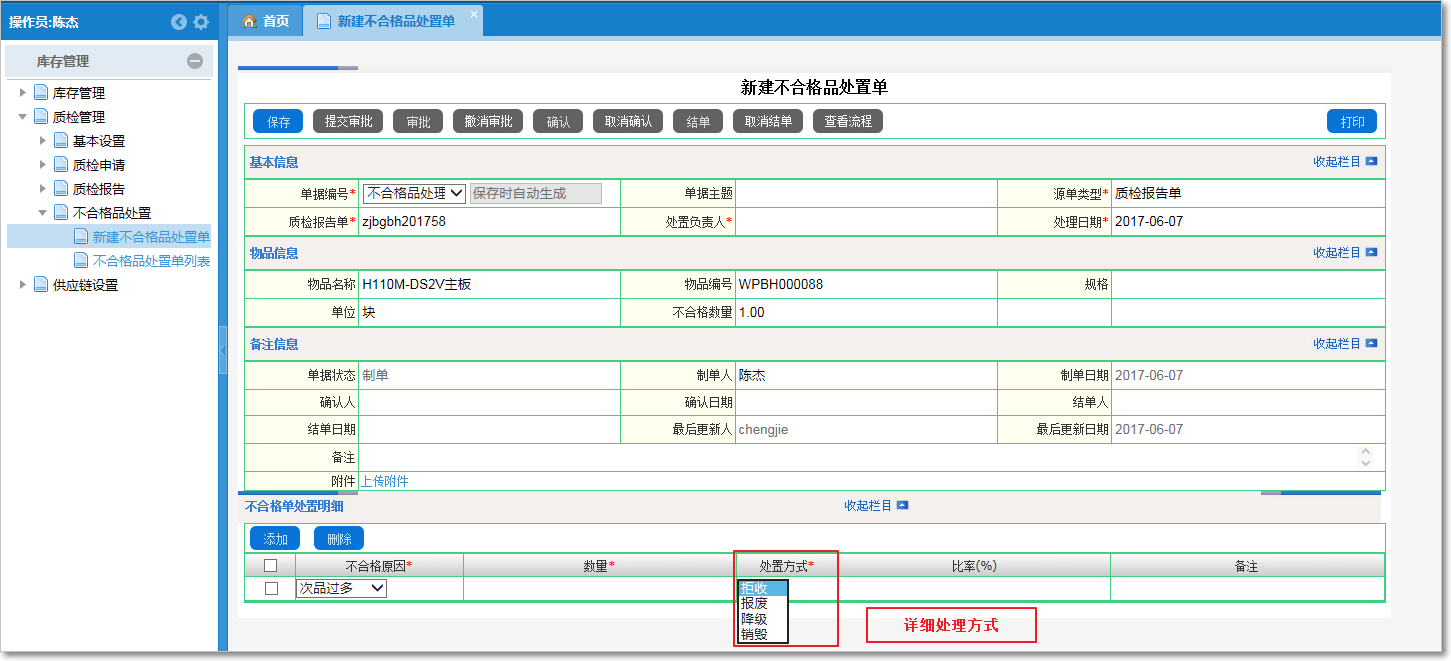The width and height of the screenshot is (1451, 661).
Task: Expand the 供应链设置 tree node
Action: click(x=23, y=285)
